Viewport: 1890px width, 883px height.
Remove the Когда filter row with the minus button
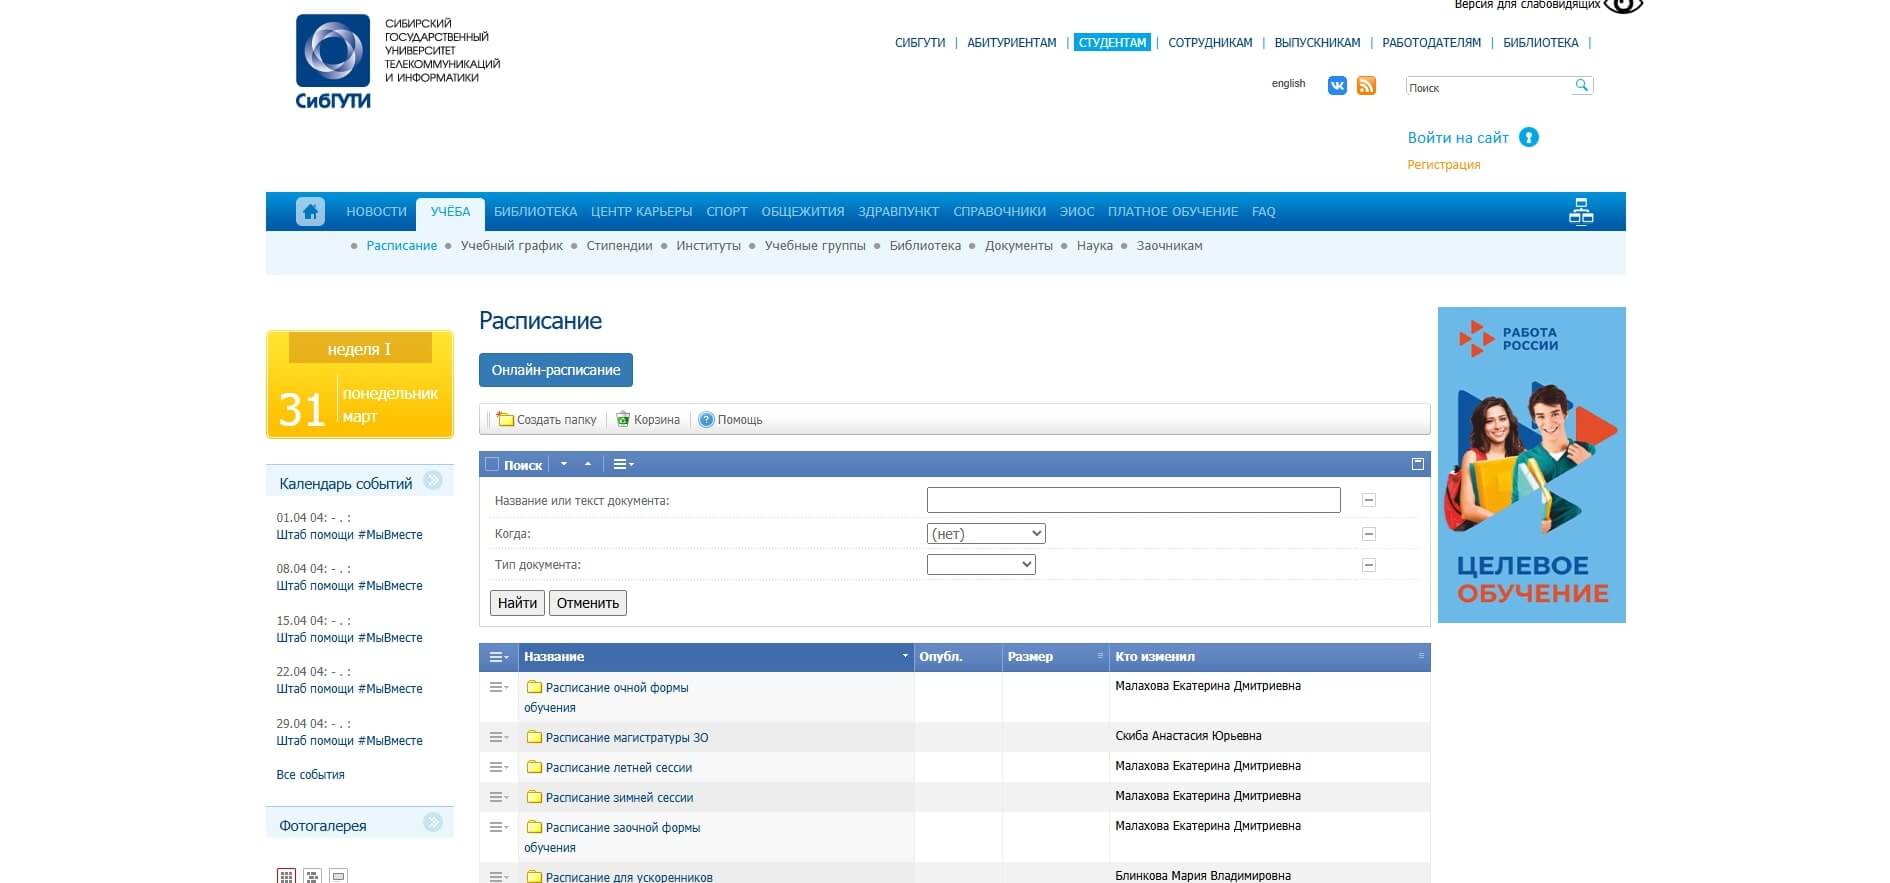(1369, 534)
